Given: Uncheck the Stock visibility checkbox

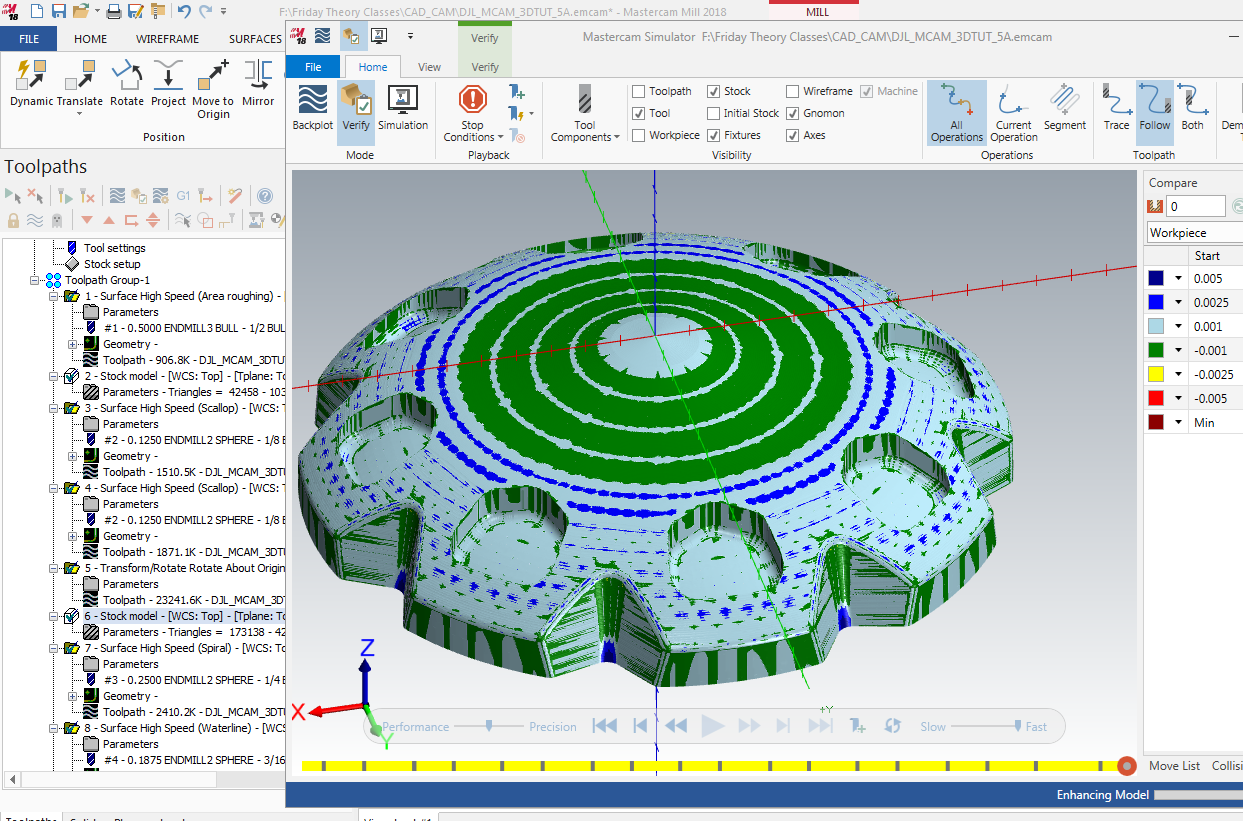Looking at the screenshot, I should coord(714,91).
